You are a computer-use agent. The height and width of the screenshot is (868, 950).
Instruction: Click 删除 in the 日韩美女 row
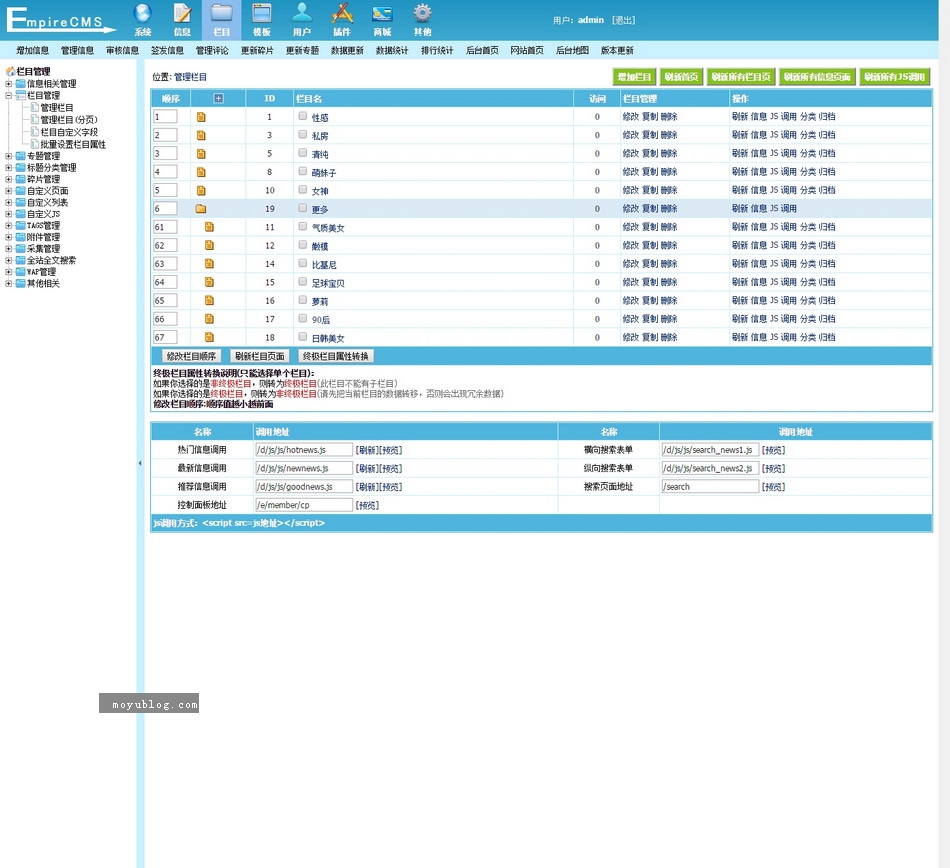[x=669, y=337]
